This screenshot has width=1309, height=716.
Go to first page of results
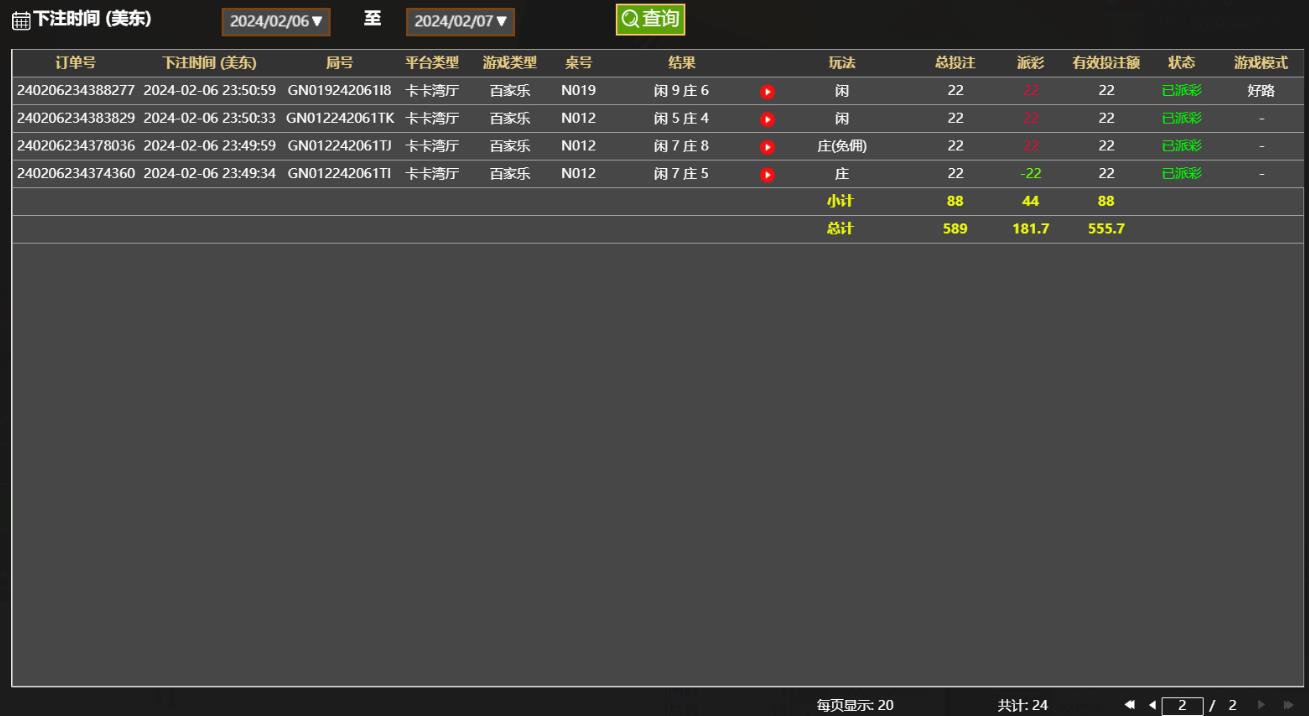coord(1130,705)
